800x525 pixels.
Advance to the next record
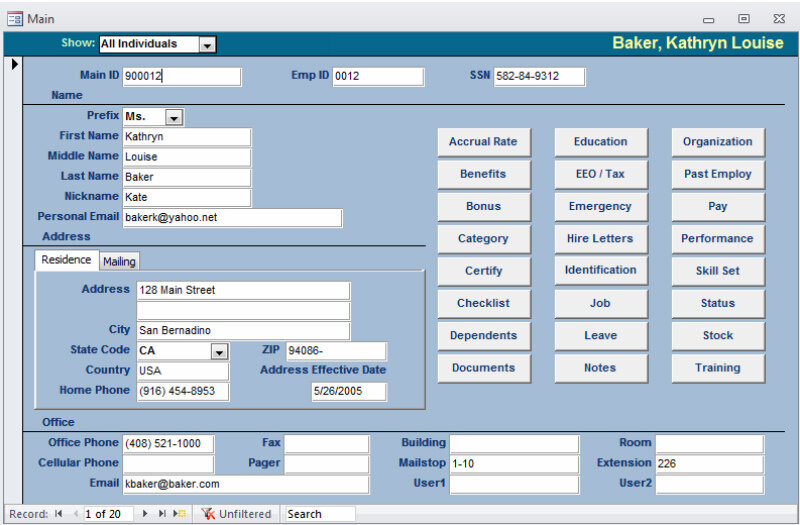(x=145, y=514)
